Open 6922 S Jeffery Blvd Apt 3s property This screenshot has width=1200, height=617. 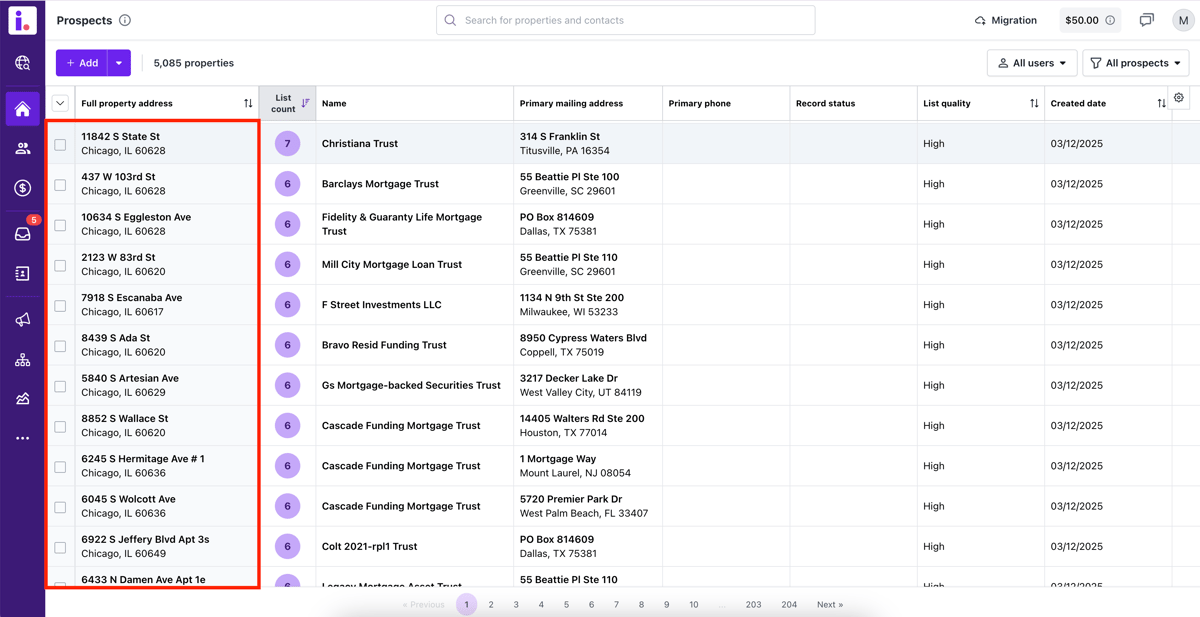(145, 539)
